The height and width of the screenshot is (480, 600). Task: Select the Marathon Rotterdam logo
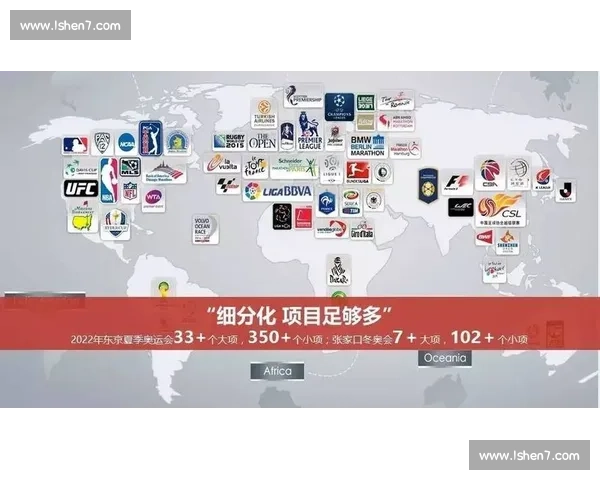point(396,122)
